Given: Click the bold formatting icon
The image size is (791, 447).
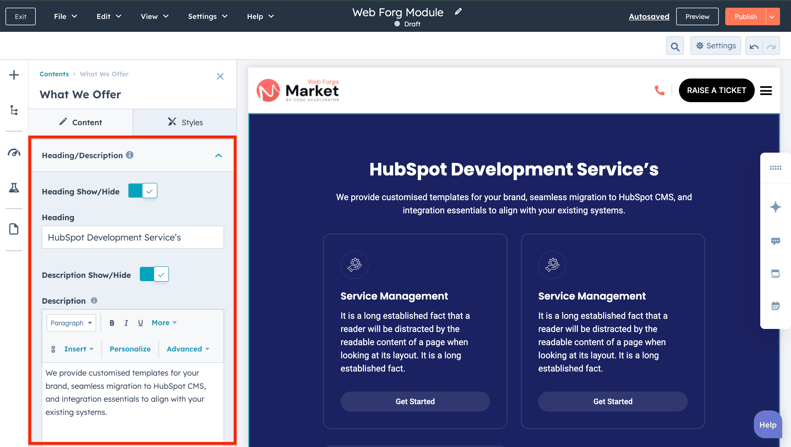Looking at the screenshot, I should 112,323.
